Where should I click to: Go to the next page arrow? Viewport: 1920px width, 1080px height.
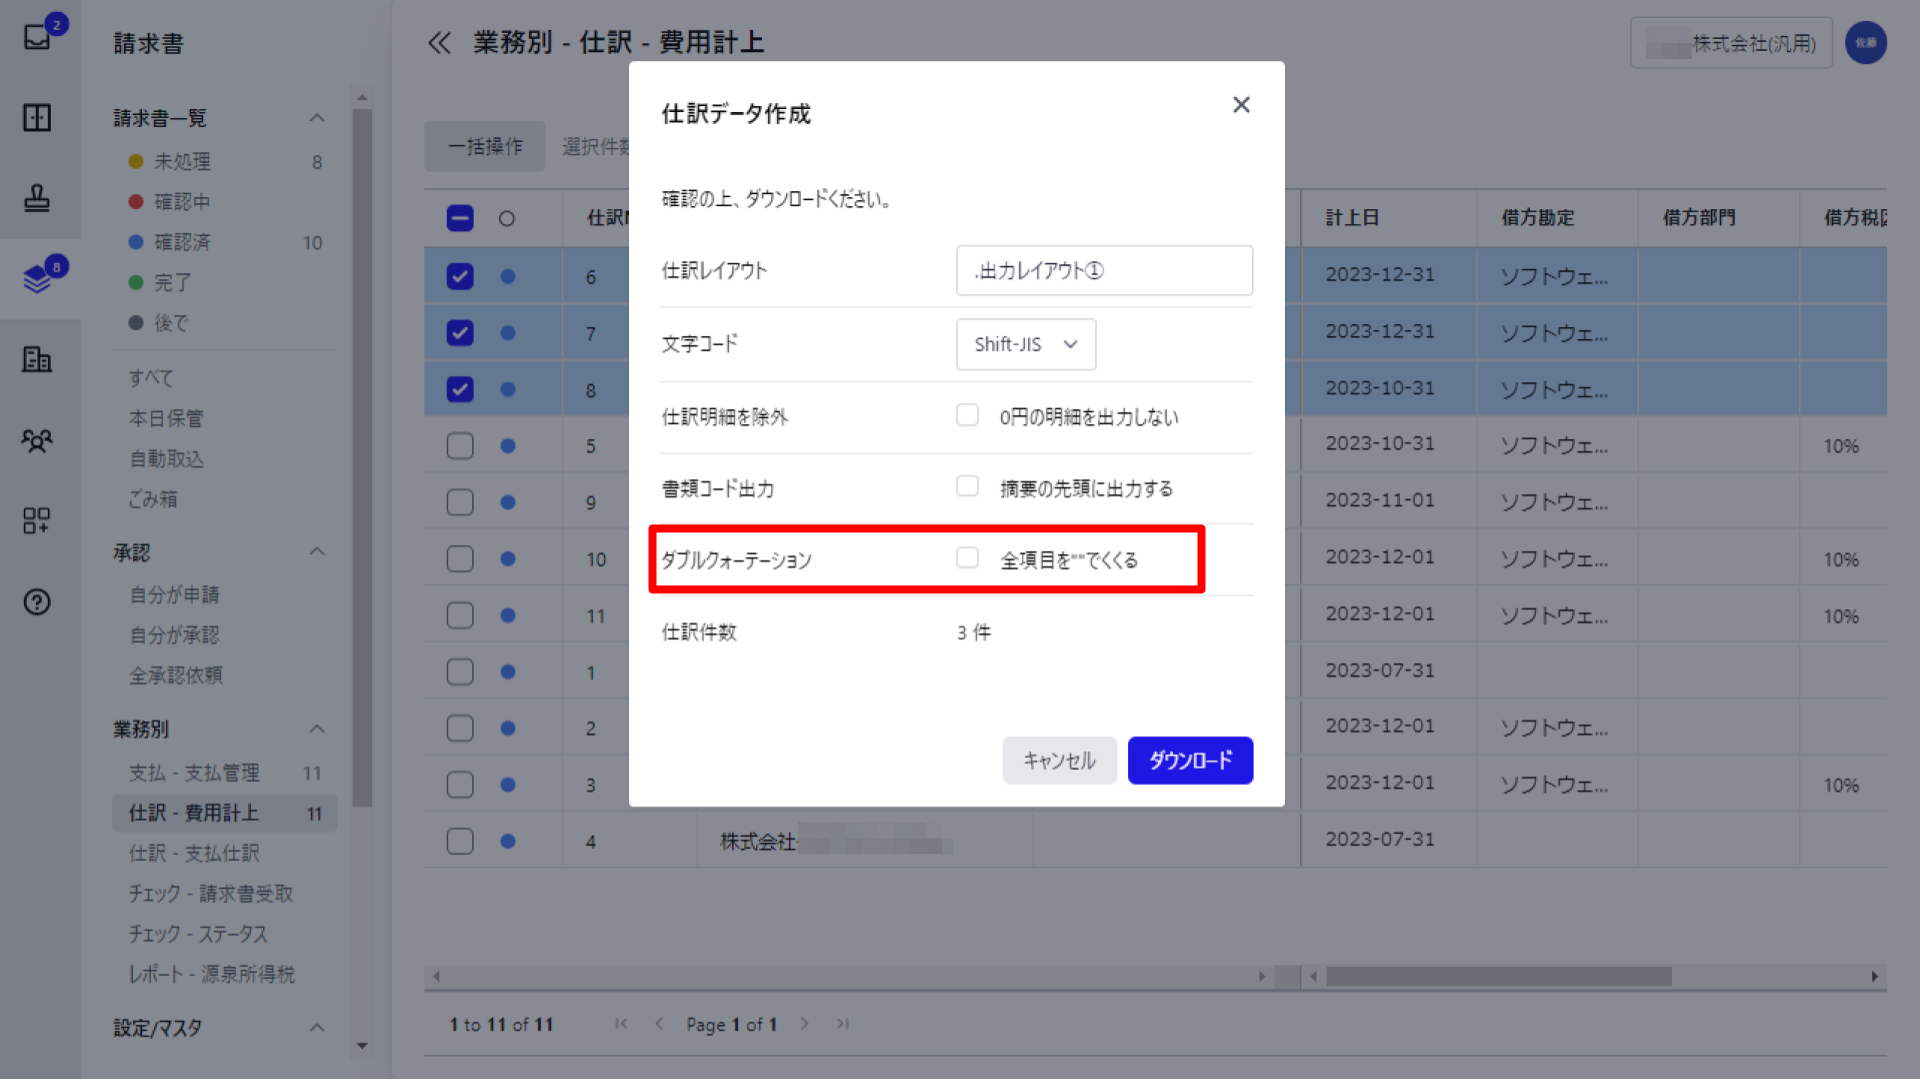pyautogui.click(x=804, y=1024)
